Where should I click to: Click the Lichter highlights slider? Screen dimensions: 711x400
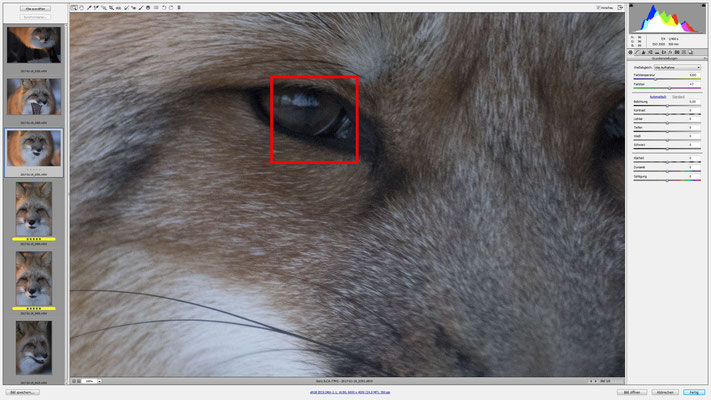coord(667,123)
